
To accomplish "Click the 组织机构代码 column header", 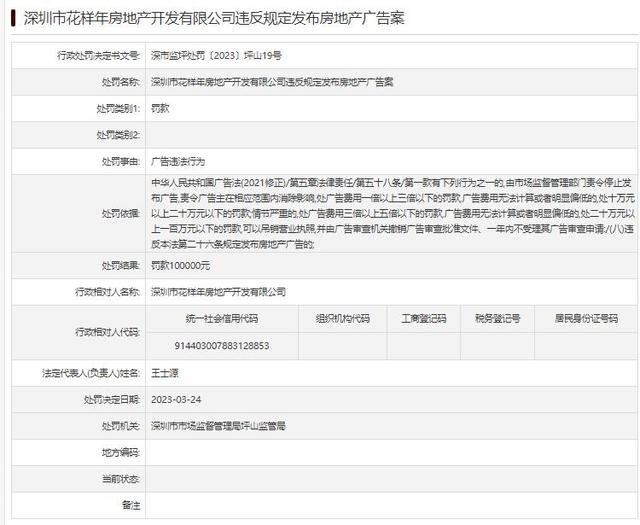I will (343, 319).
